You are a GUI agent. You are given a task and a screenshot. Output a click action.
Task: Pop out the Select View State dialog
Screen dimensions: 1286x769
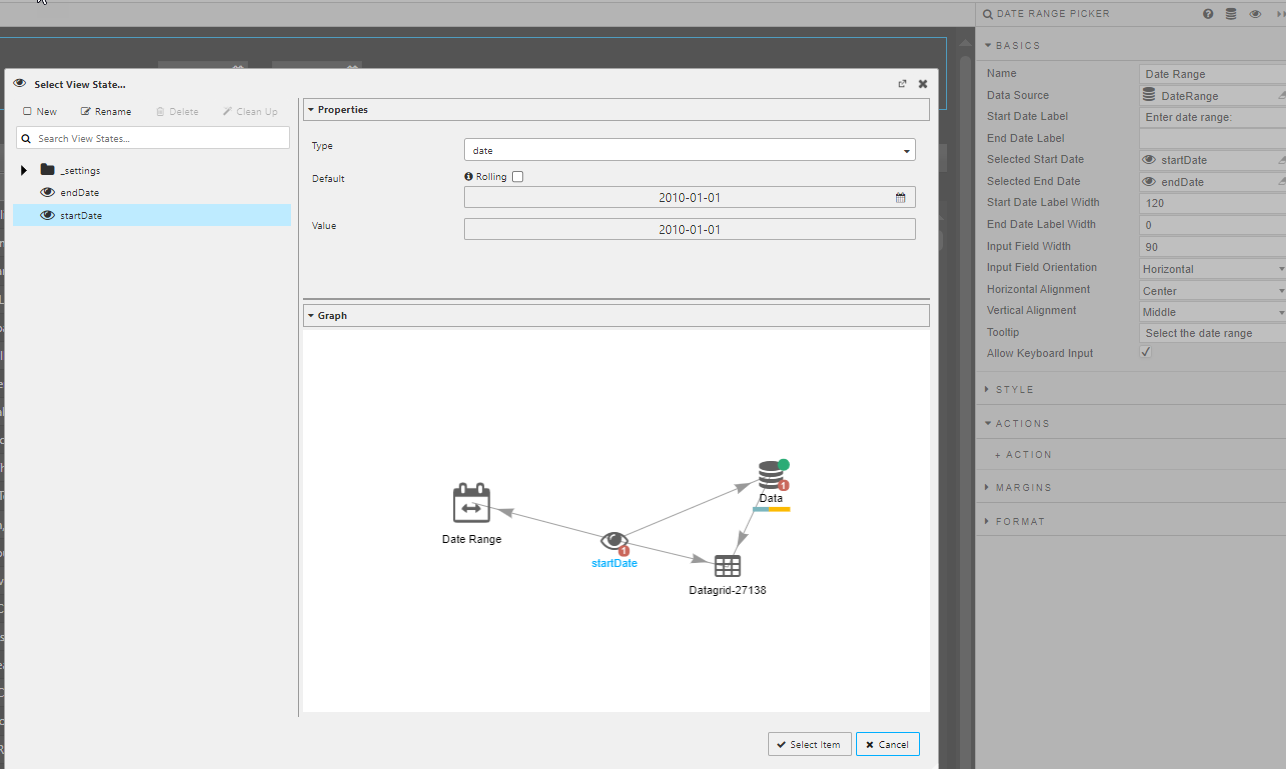click(902, 84)
